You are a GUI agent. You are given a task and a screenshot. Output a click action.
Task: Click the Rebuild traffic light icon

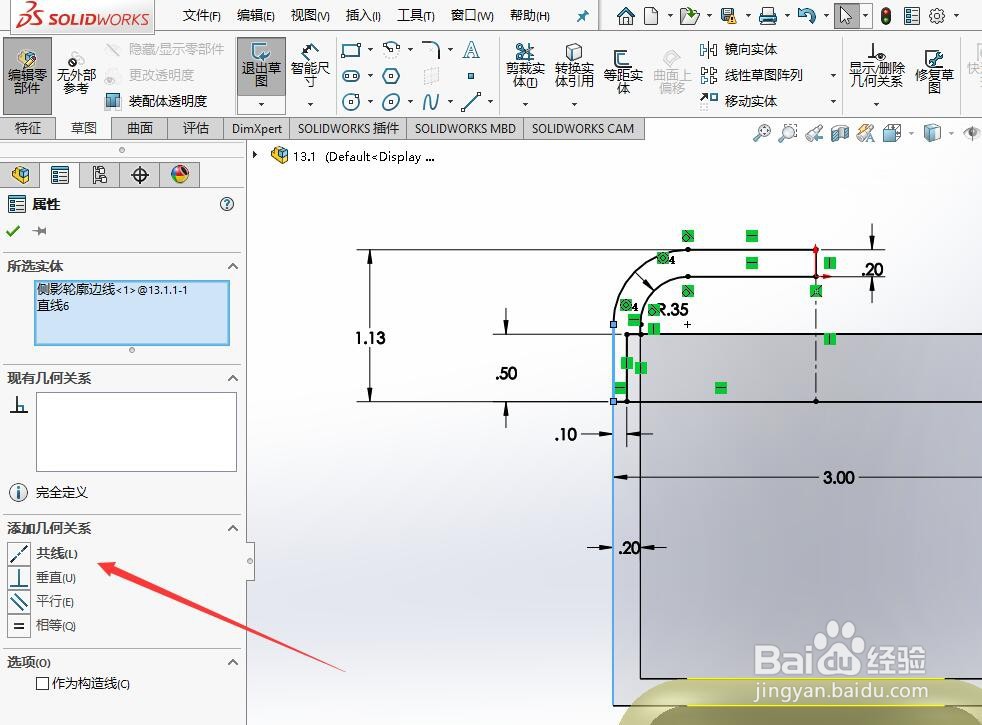[886, 16]
